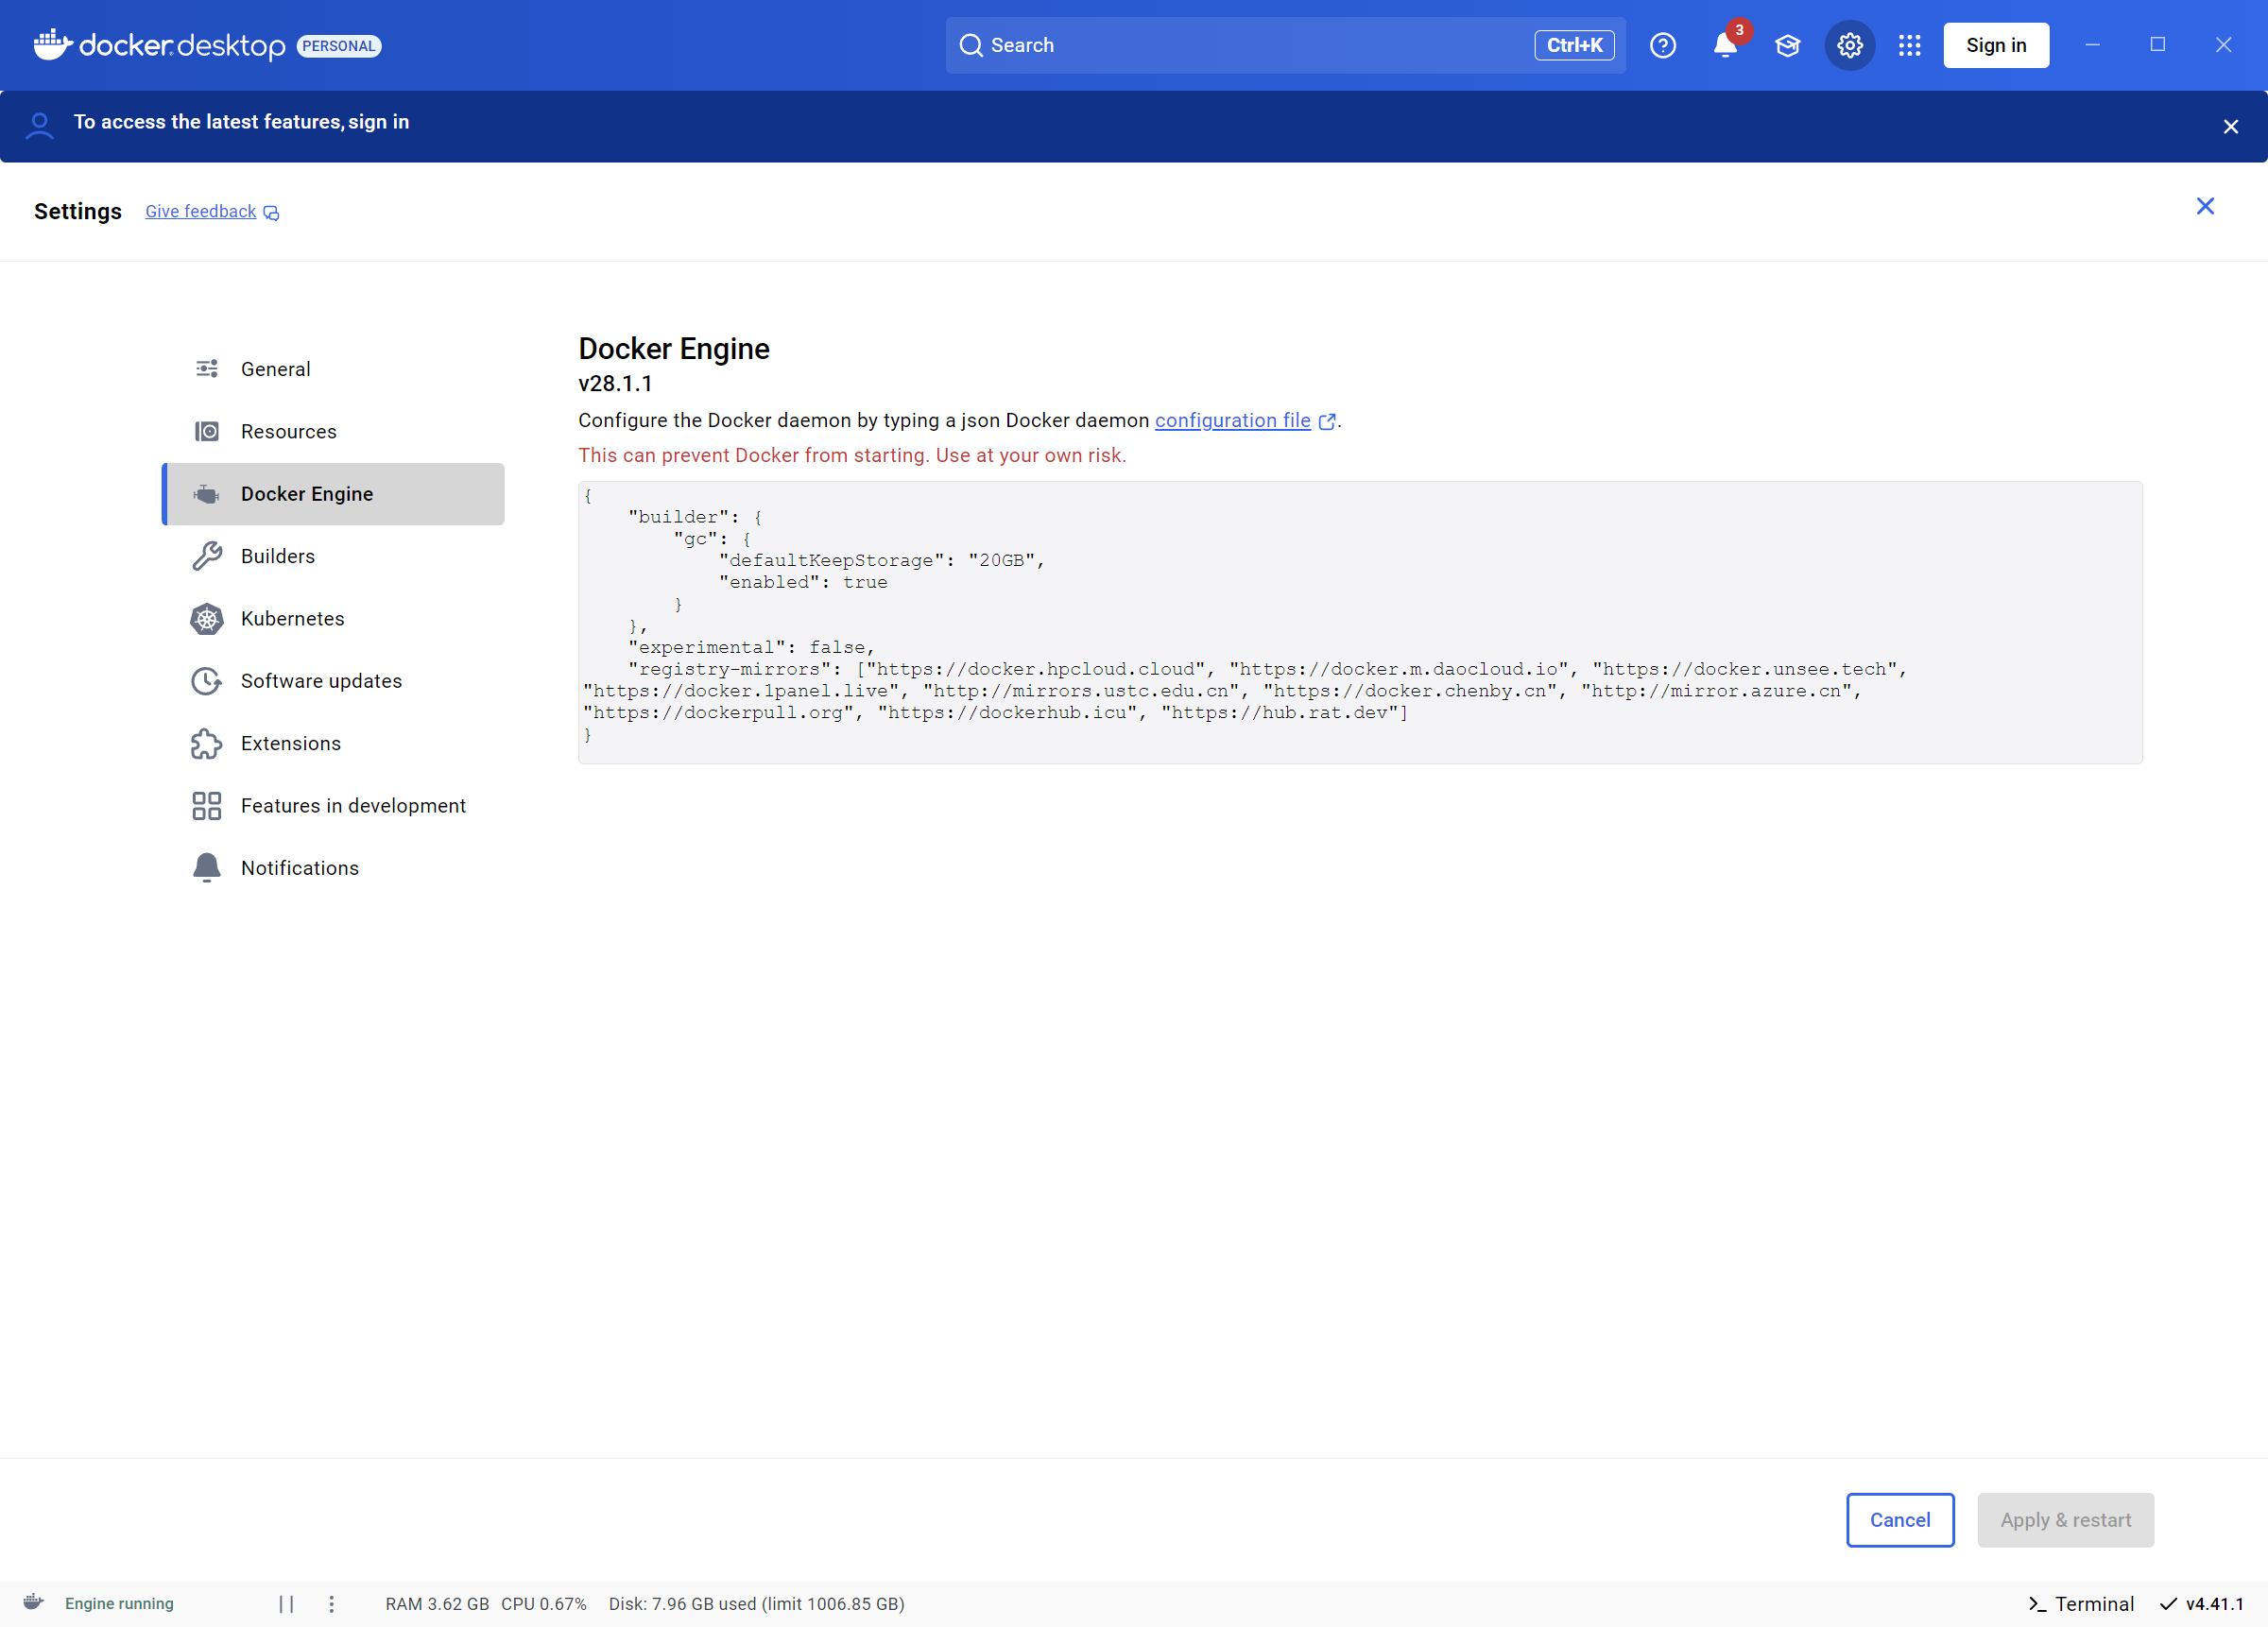Dismiss the sign in banner
The height and width of the screenshot is (1627, 2268).
click(2230, 127)
